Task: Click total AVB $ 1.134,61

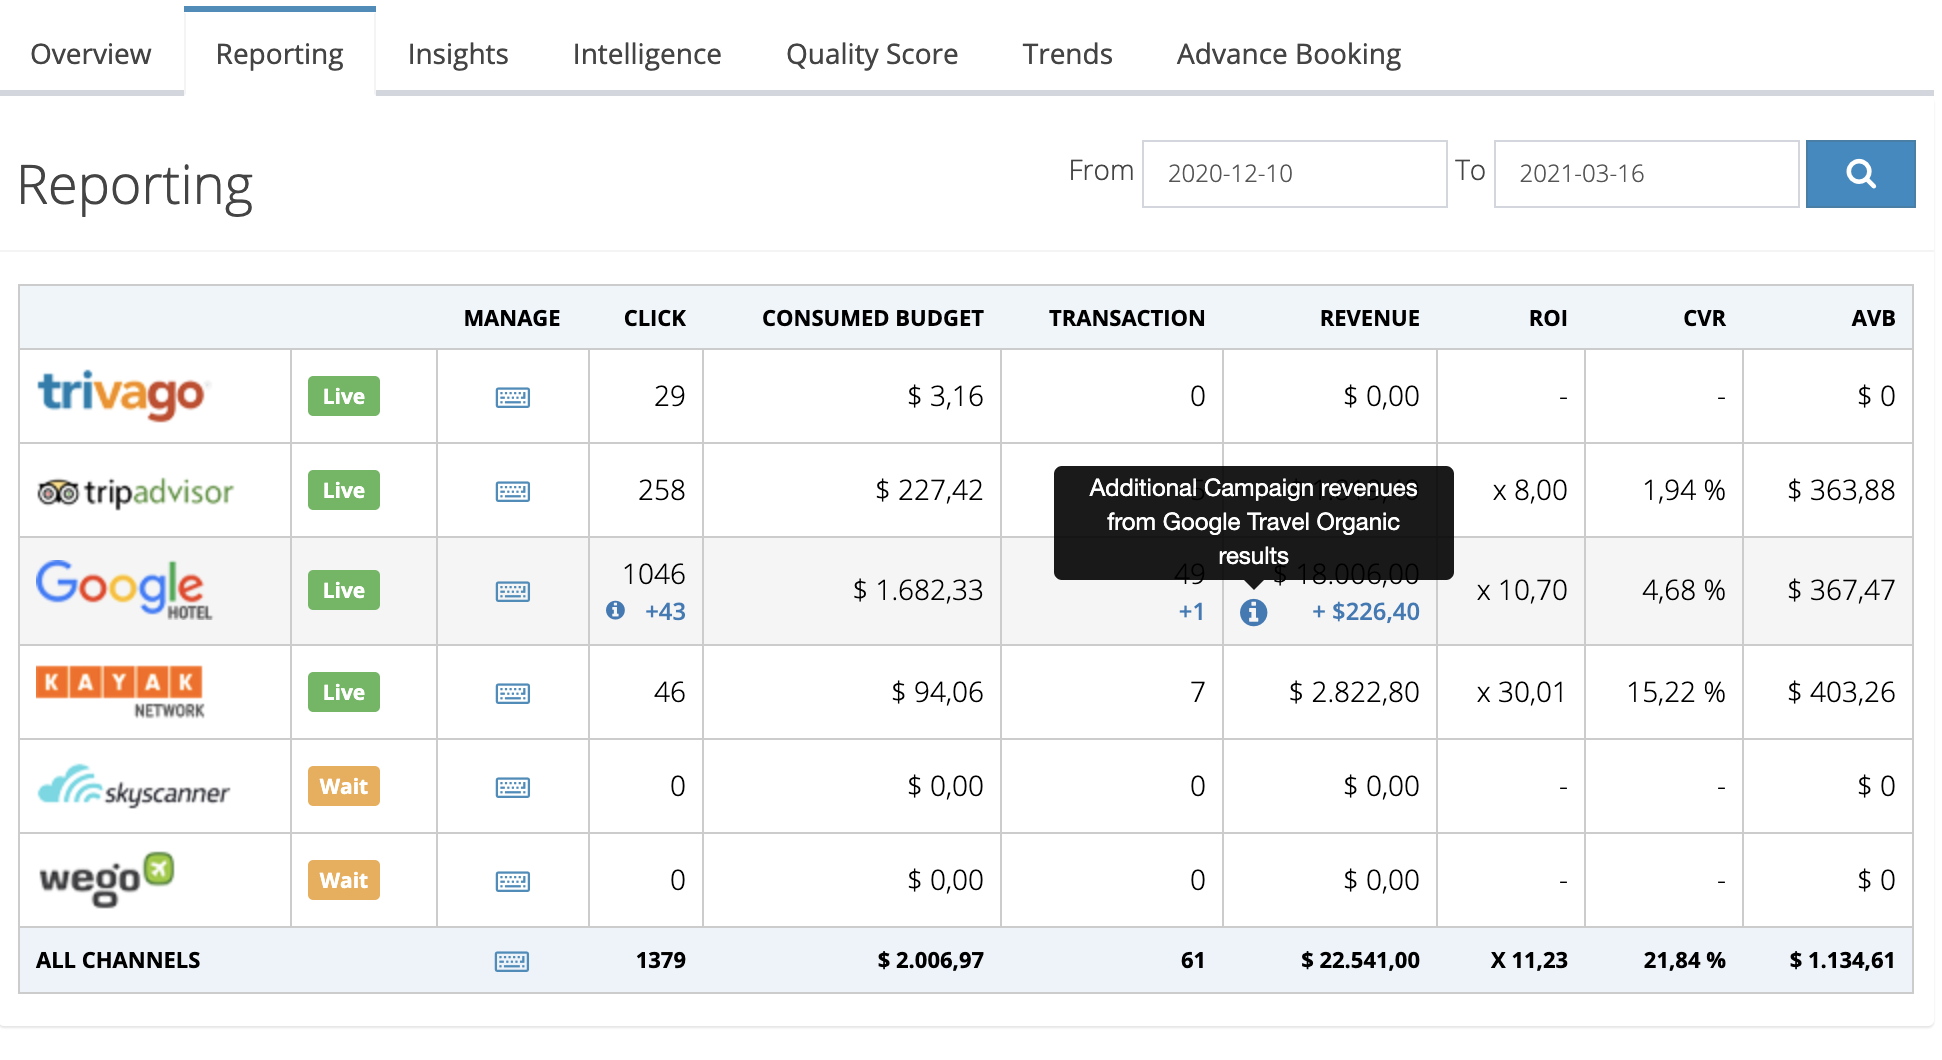Action: (x=1842, y=960)
